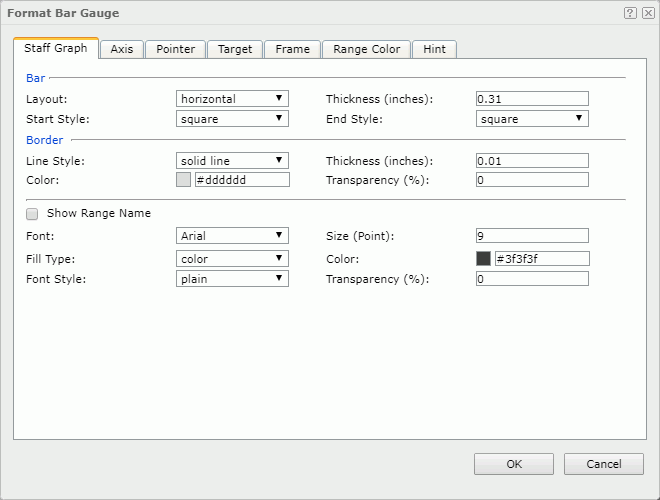This screenshot has width=660, height=500.
Task: Open the Layout dropdown
Action: coord(232,99)
